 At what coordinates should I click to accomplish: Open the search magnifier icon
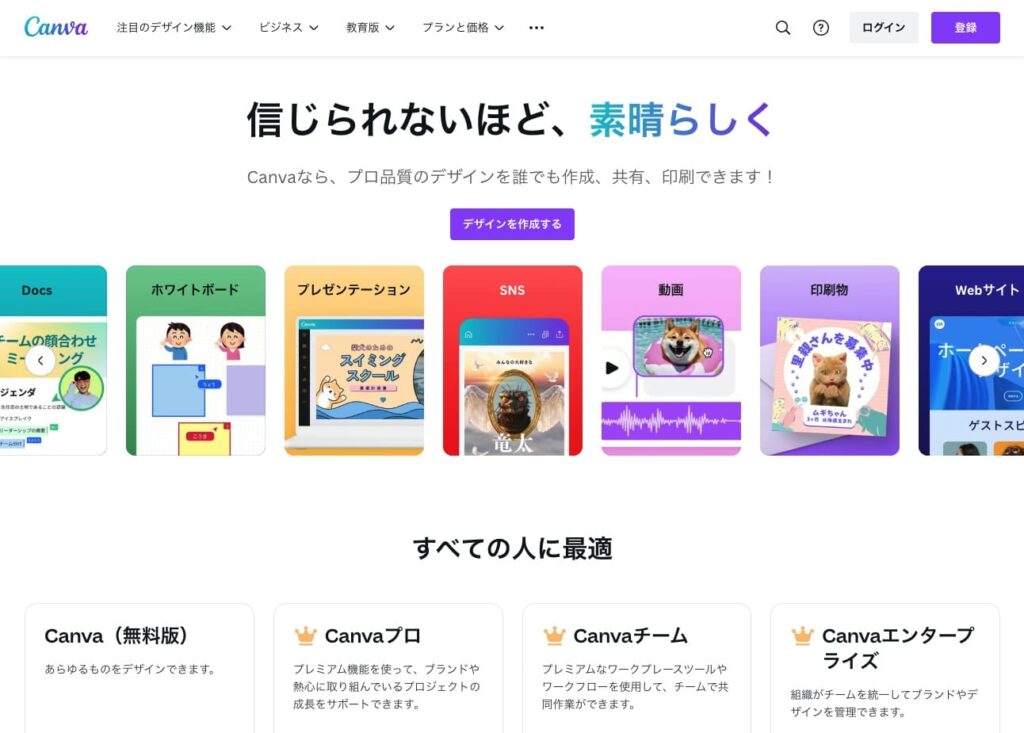pyautogui.click(x=782, y=27)
